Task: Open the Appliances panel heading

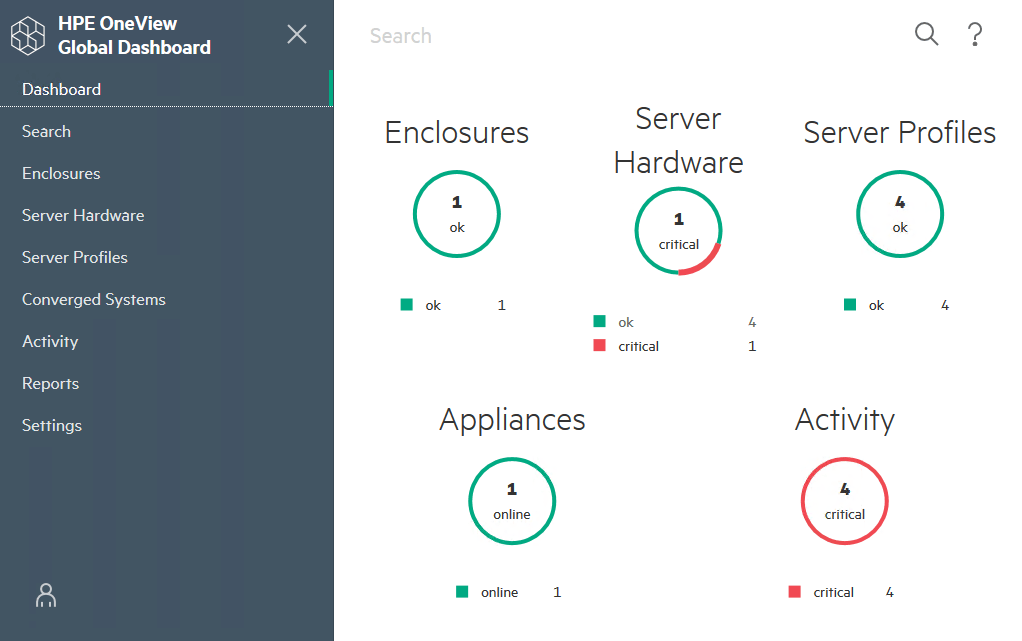Action: (x=512, y=420)
